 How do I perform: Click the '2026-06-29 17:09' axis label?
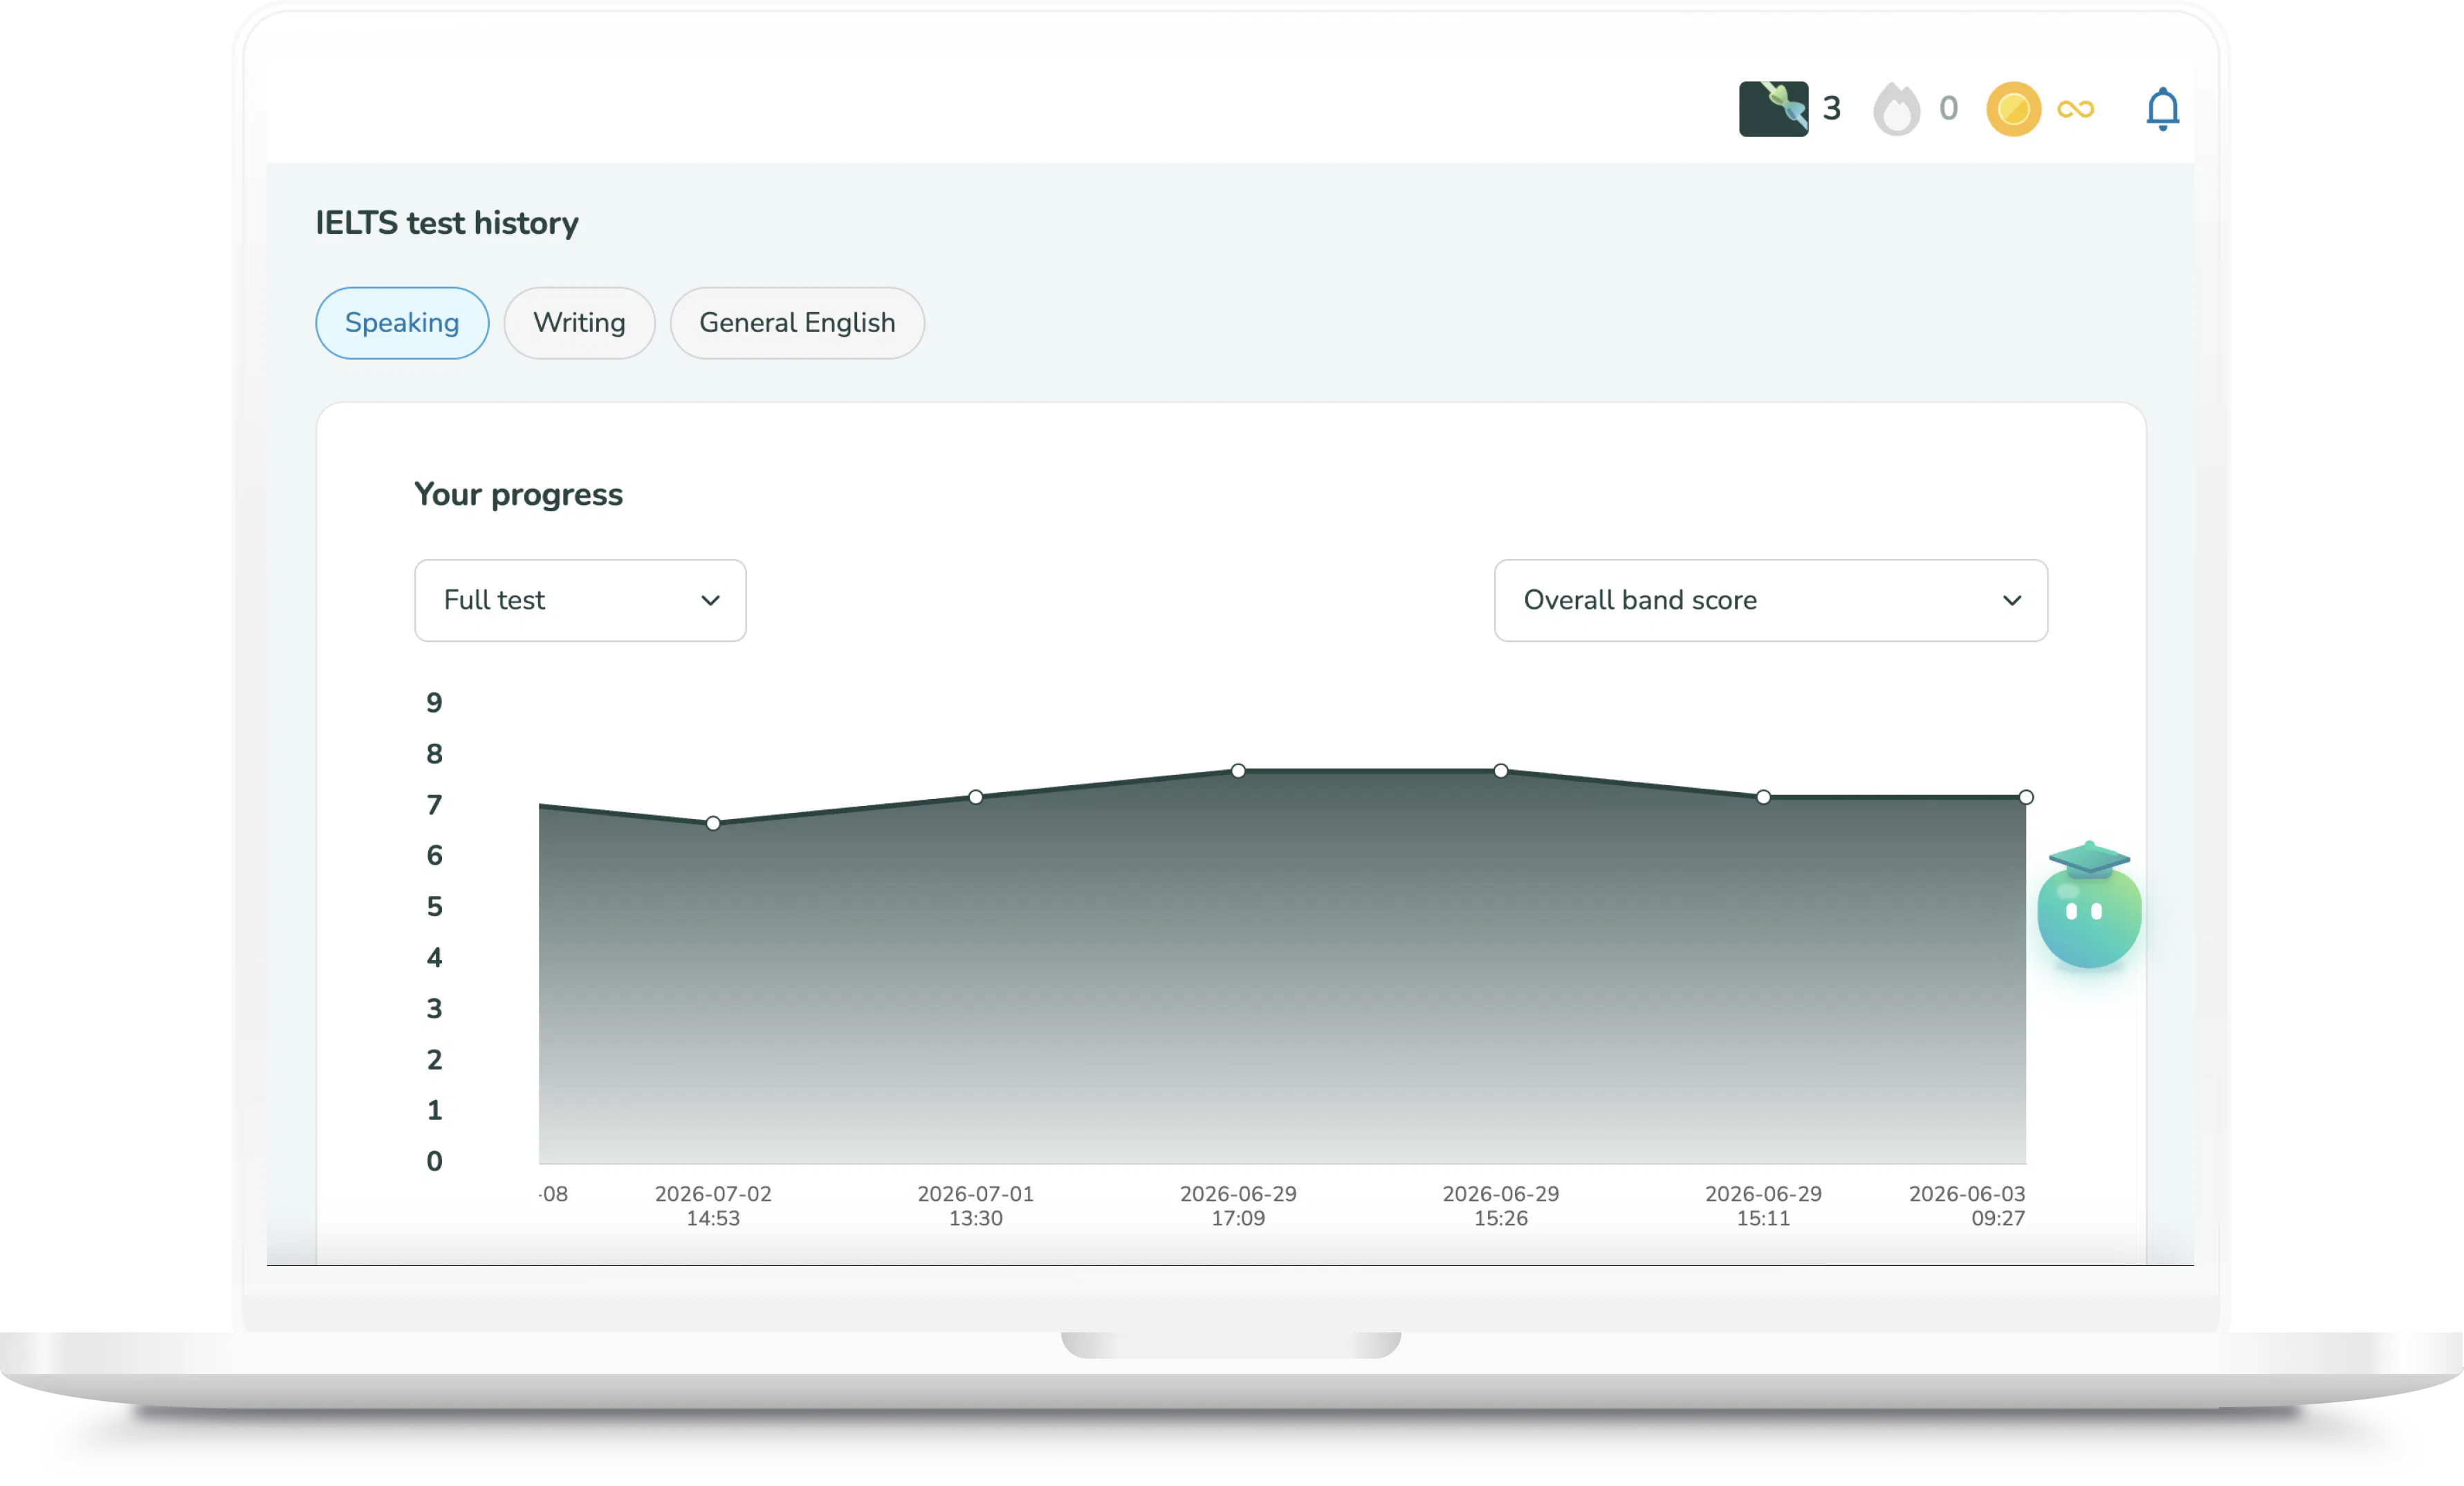(1238, 1206)
